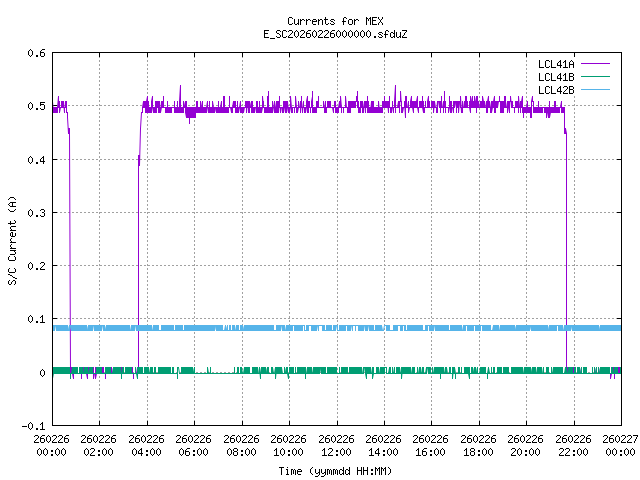The height and width of the screenshot is (480, 640).
Task: Click the 0.3 y-axis tick label
Action: (36, 213)
